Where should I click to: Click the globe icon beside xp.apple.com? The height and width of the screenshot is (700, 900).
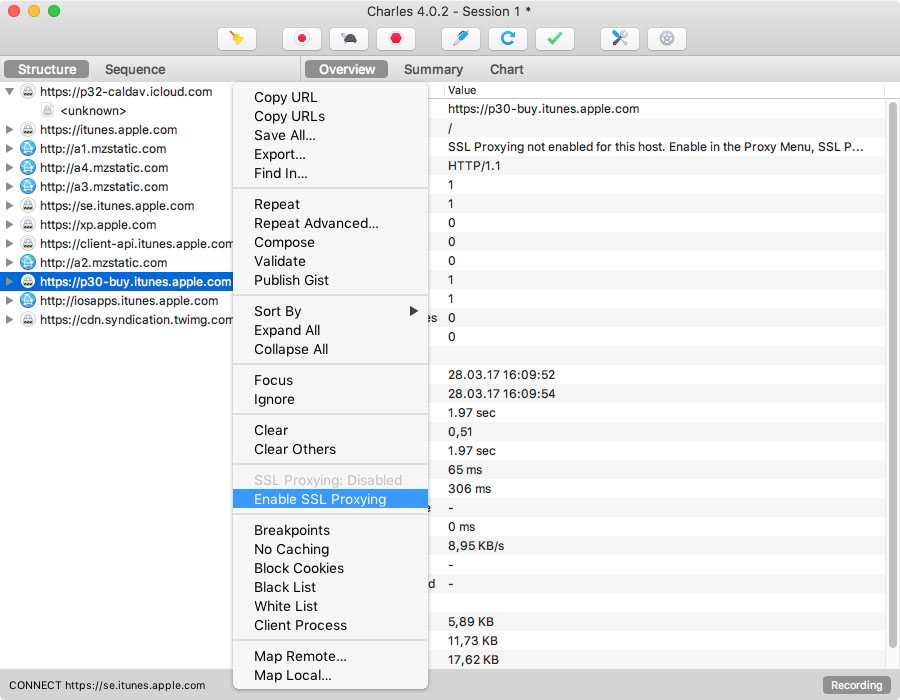pos(28,225)
